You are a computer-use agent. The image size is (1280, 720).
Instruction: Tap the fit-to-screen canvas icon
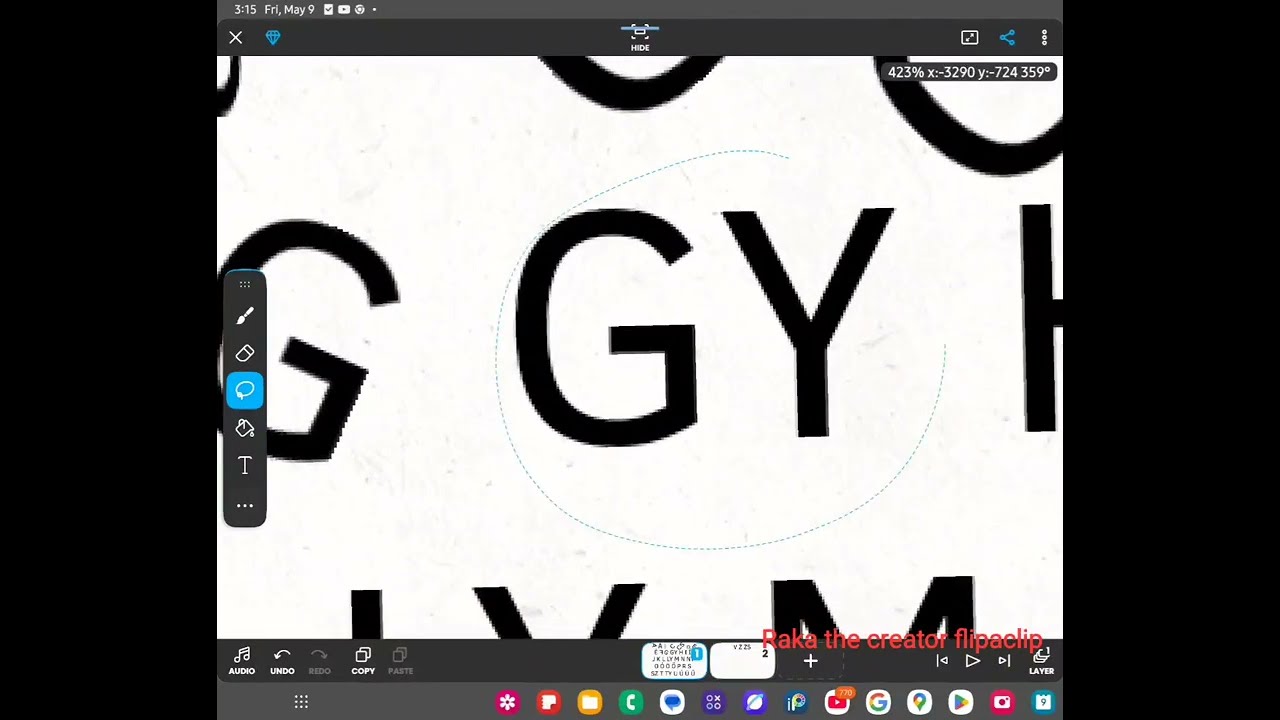969,37
